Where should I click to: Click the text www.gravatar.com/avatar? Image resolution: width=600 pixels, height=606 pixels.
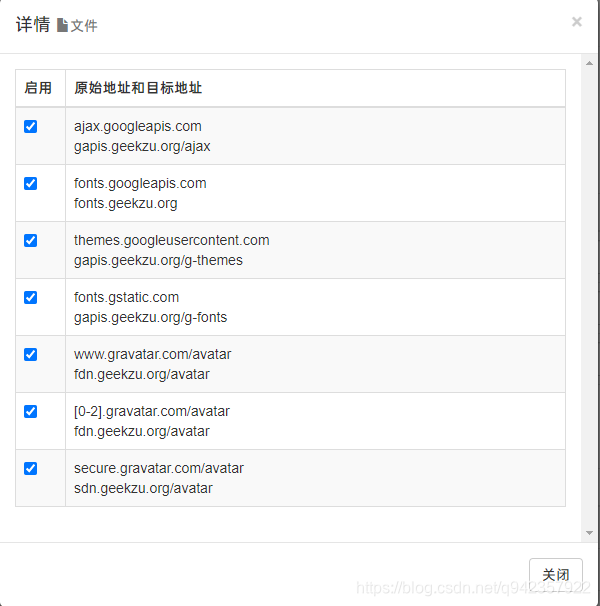tap(152, 354)
